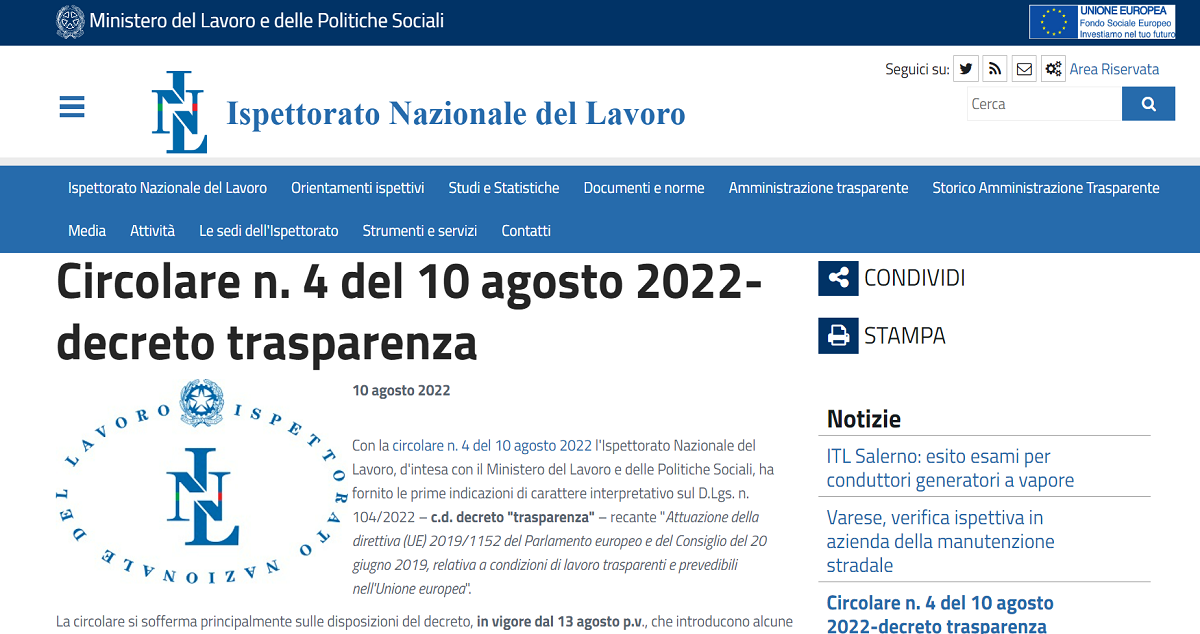
Task: Click the CONDIVIDI label
Action: click(915, 278)
